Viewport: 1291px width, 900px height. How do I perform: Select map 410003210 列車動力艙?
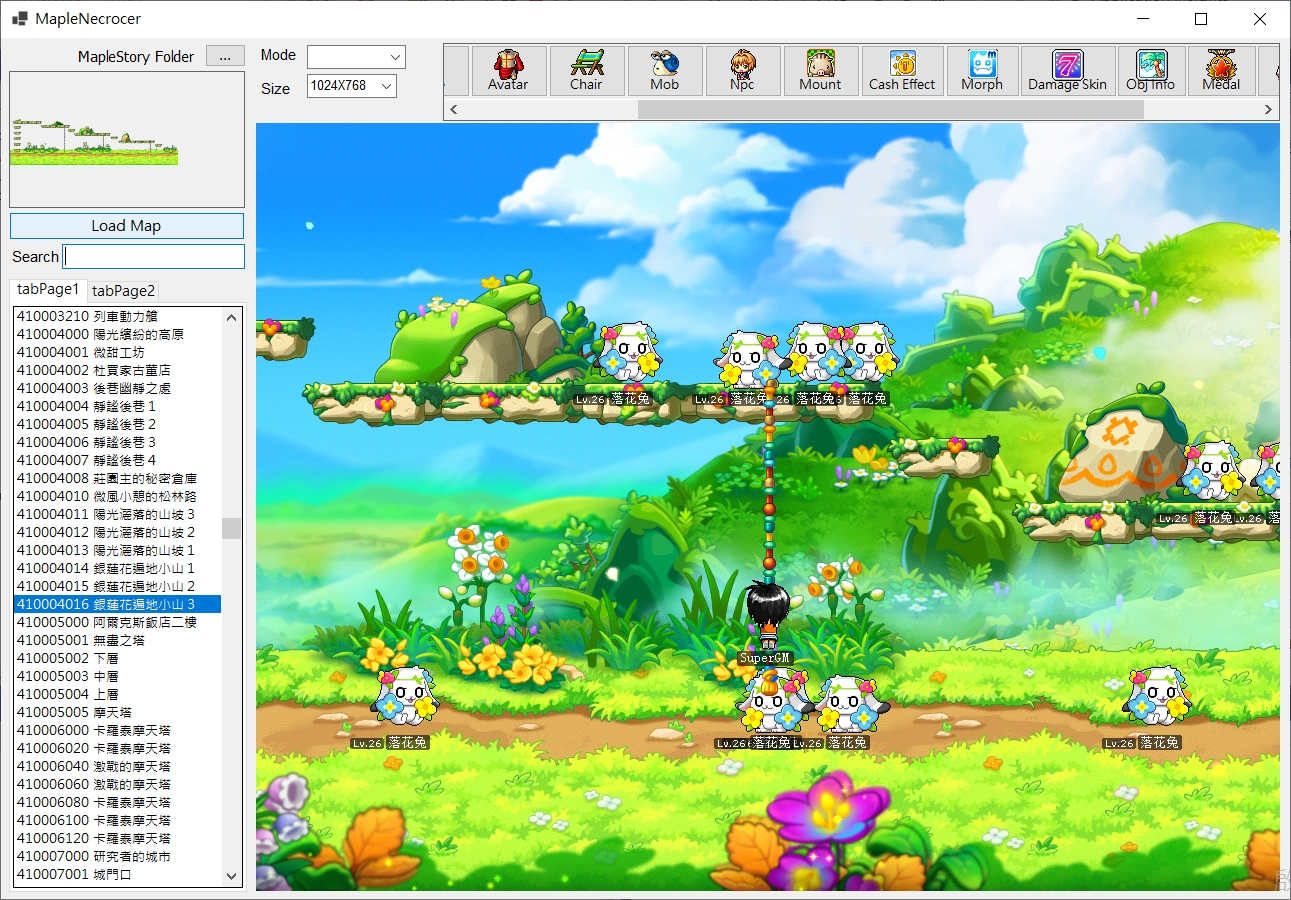[x=117, y=316]
